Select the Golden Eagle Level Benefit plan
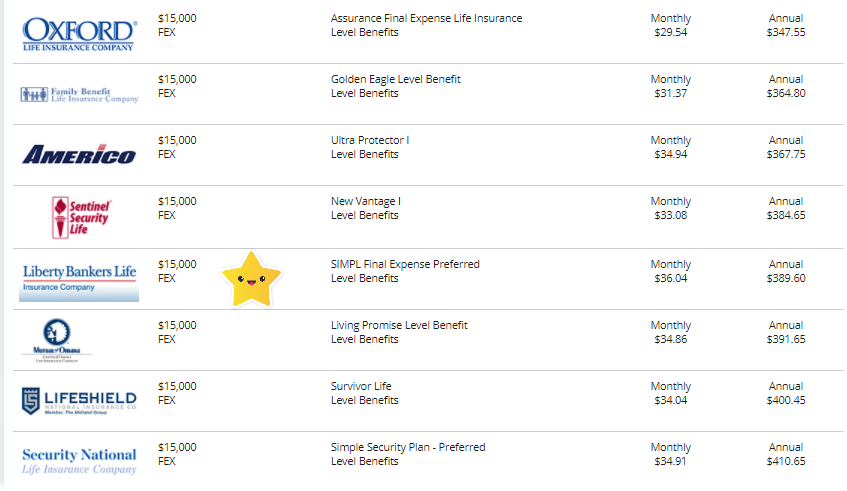 pos(395,79)
